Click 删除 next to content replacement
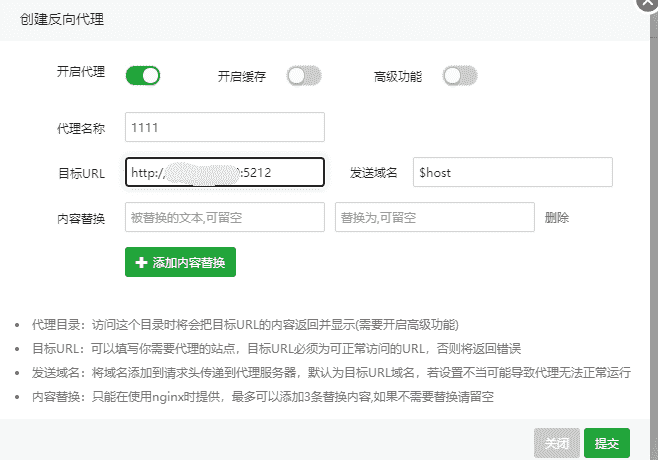Image resolution: width=658 pixels, height=460 pixels. click(557, 217)
